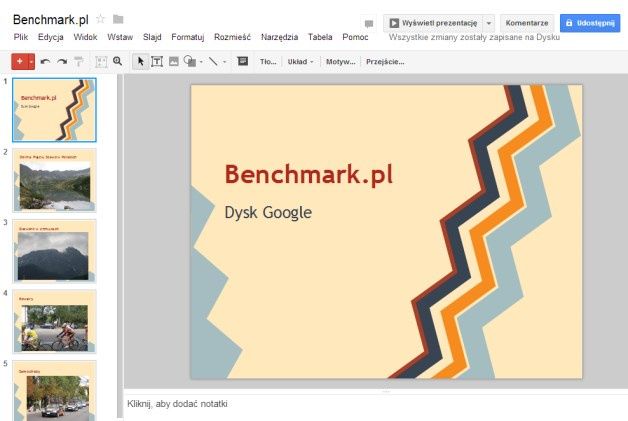Select the arrow pointer tool
Viewport: 628px width, 421px height.
point(141,61)
